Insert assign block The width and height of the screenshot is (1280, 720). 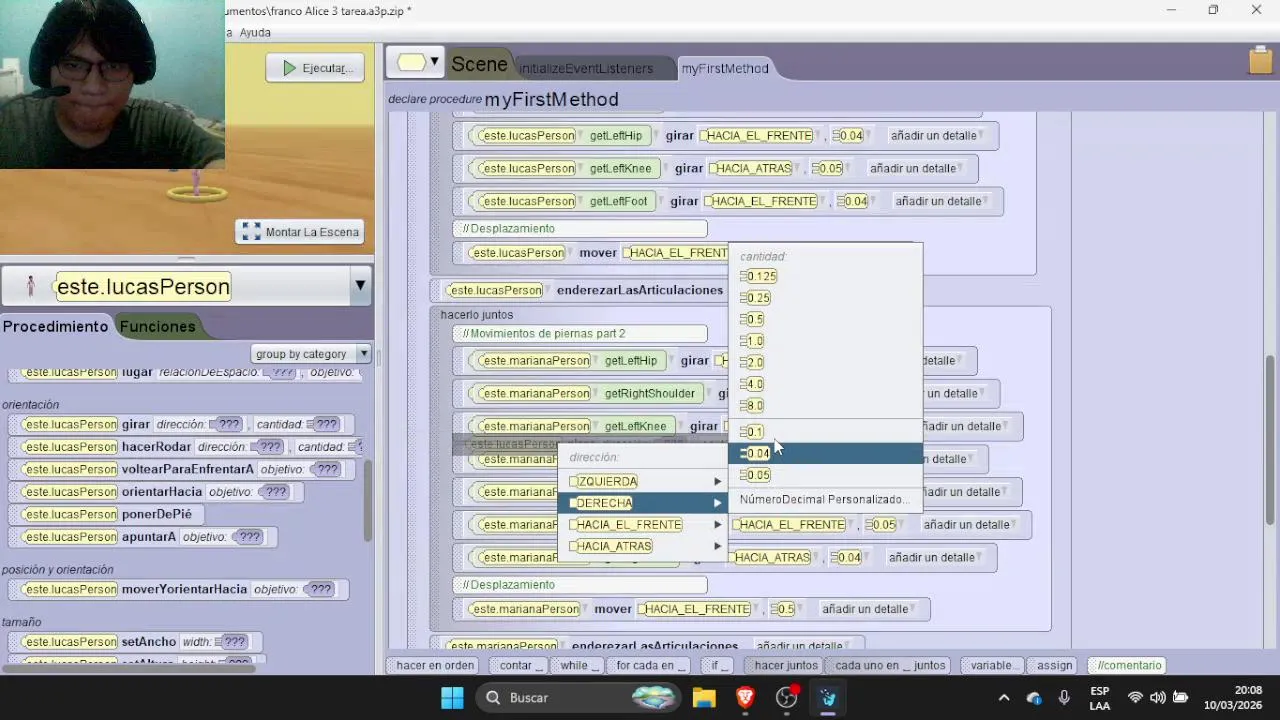tap(1054, 665)
